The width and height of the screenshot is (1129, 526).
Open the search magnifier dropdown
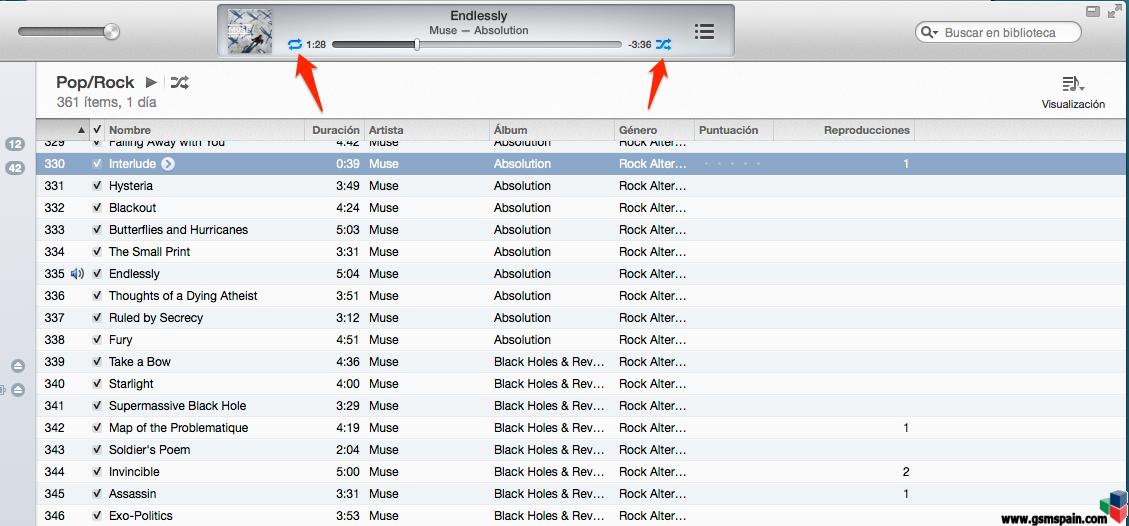click(929, 32)
